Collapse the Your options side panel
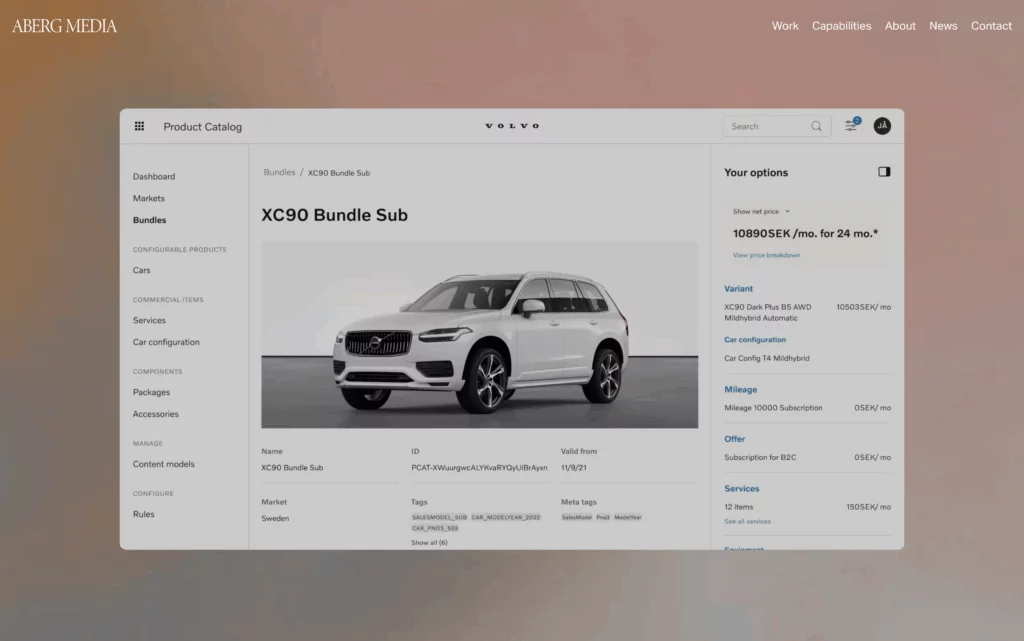 (x=884, y=172)
